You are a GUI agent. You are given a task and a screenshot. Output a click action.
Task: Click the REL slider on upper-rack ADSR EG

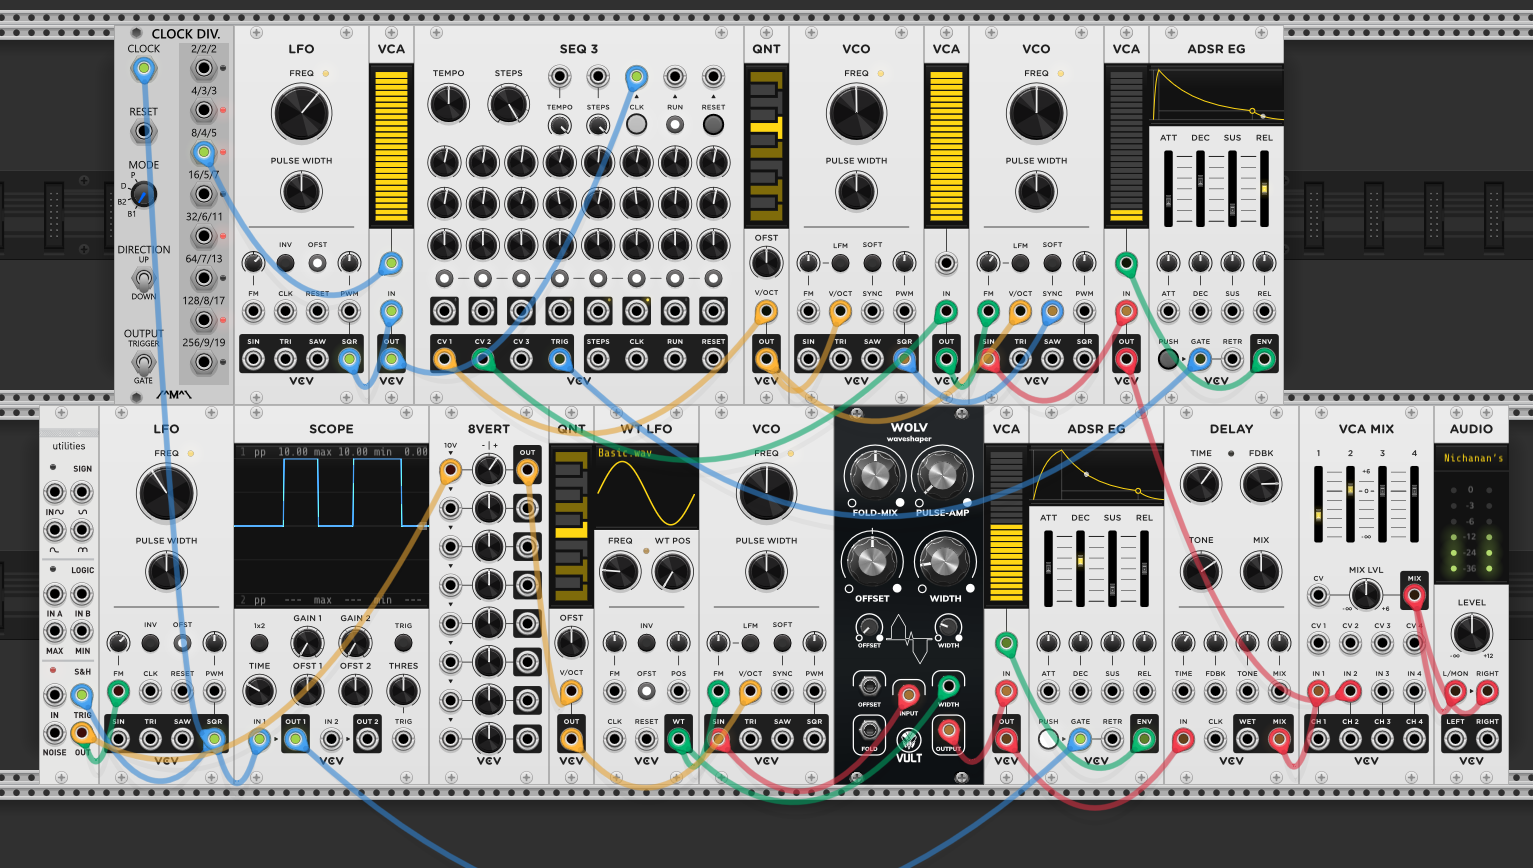click(1264, 189)
